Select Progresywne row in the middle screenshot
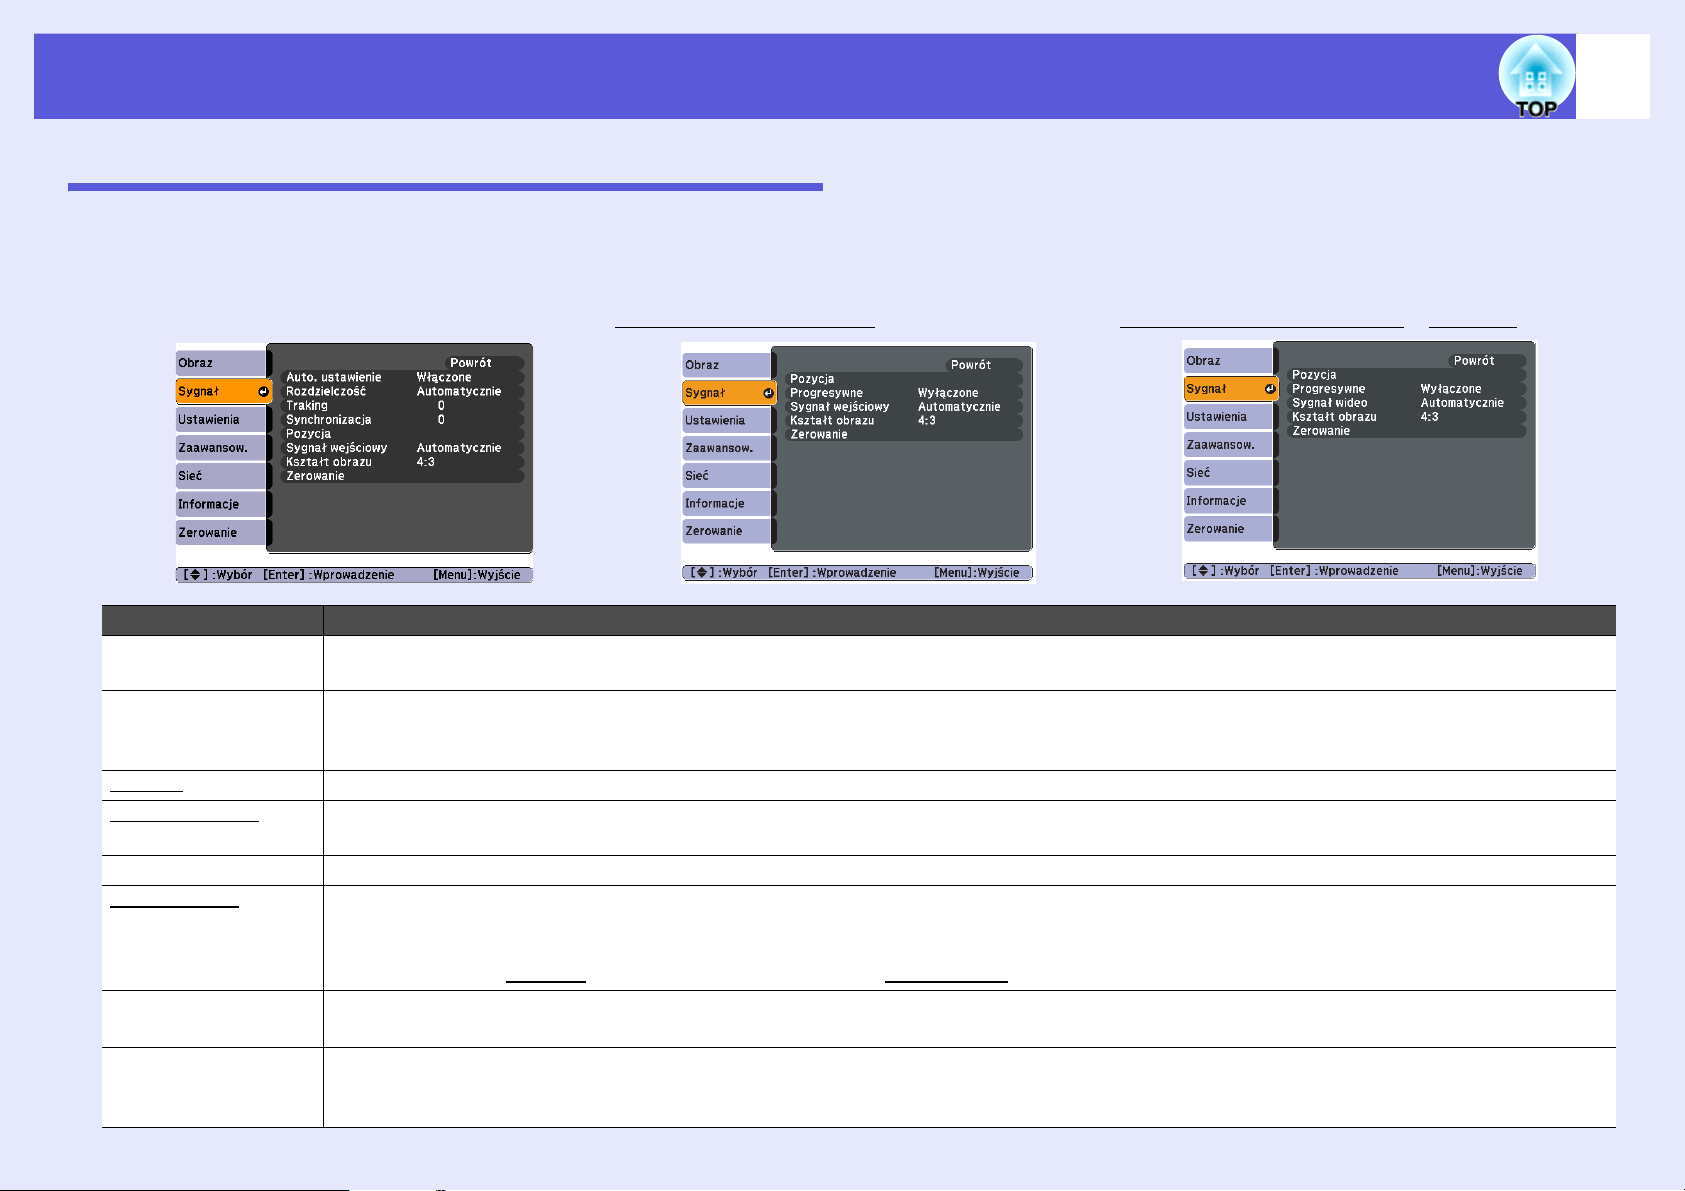The image size is (1685, 1191). pyautogui.click(x=903, y=393)
